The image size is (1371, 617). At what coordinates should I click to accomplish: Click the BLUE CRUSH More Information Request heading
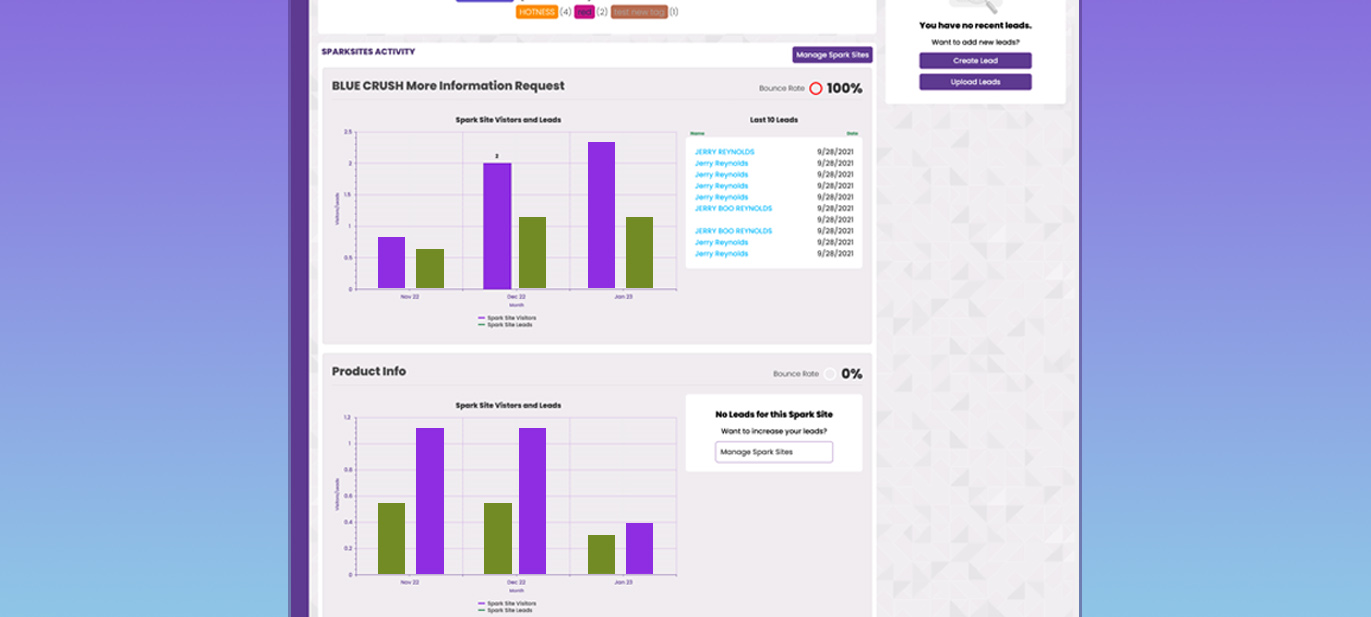[x=448, y=86]
